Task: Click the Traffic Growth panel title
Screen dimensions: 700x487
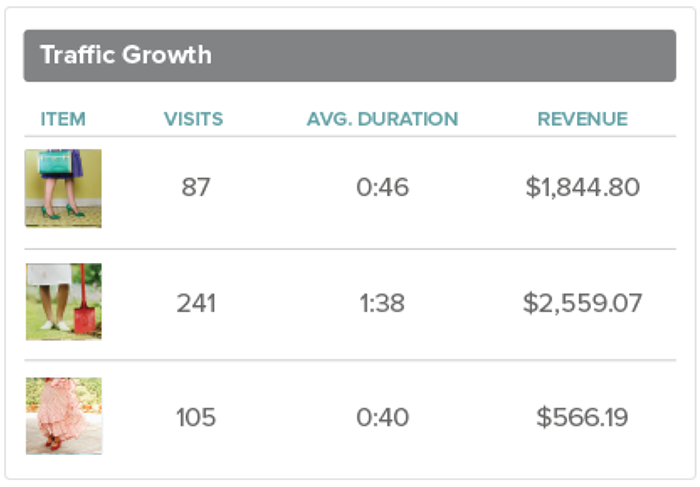Action: tap(126, 55)
